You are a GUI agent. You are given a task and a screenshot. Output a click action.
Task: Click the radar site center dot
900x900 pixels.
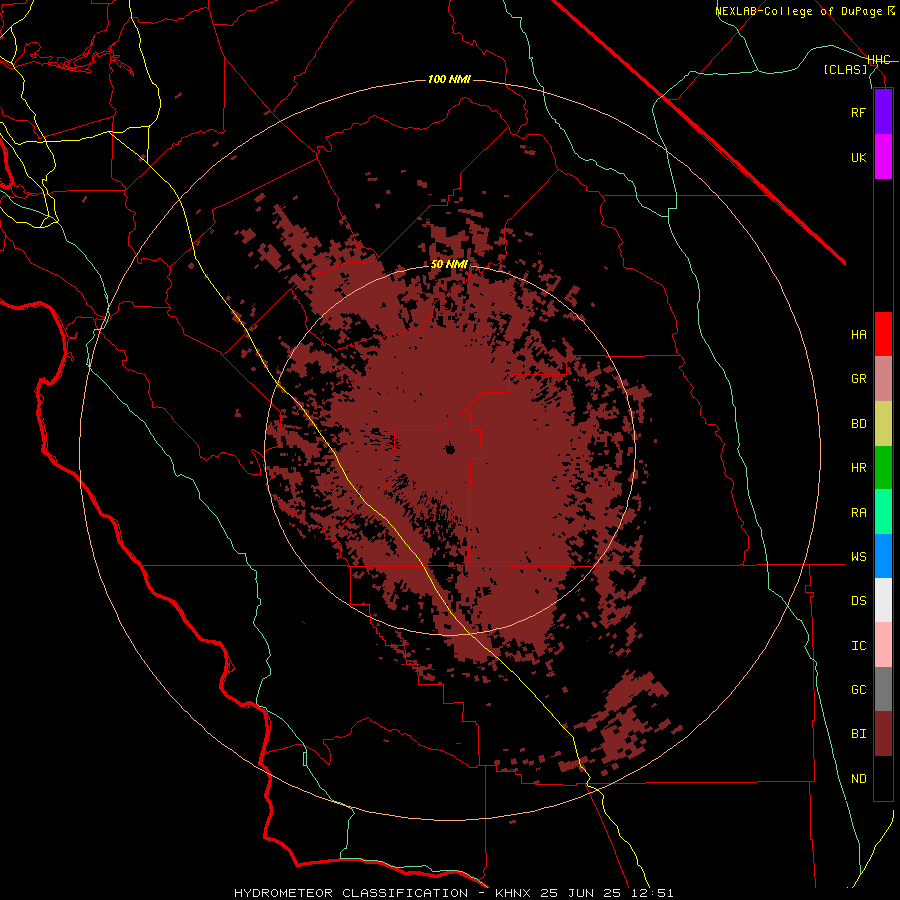tap(450, 449)
